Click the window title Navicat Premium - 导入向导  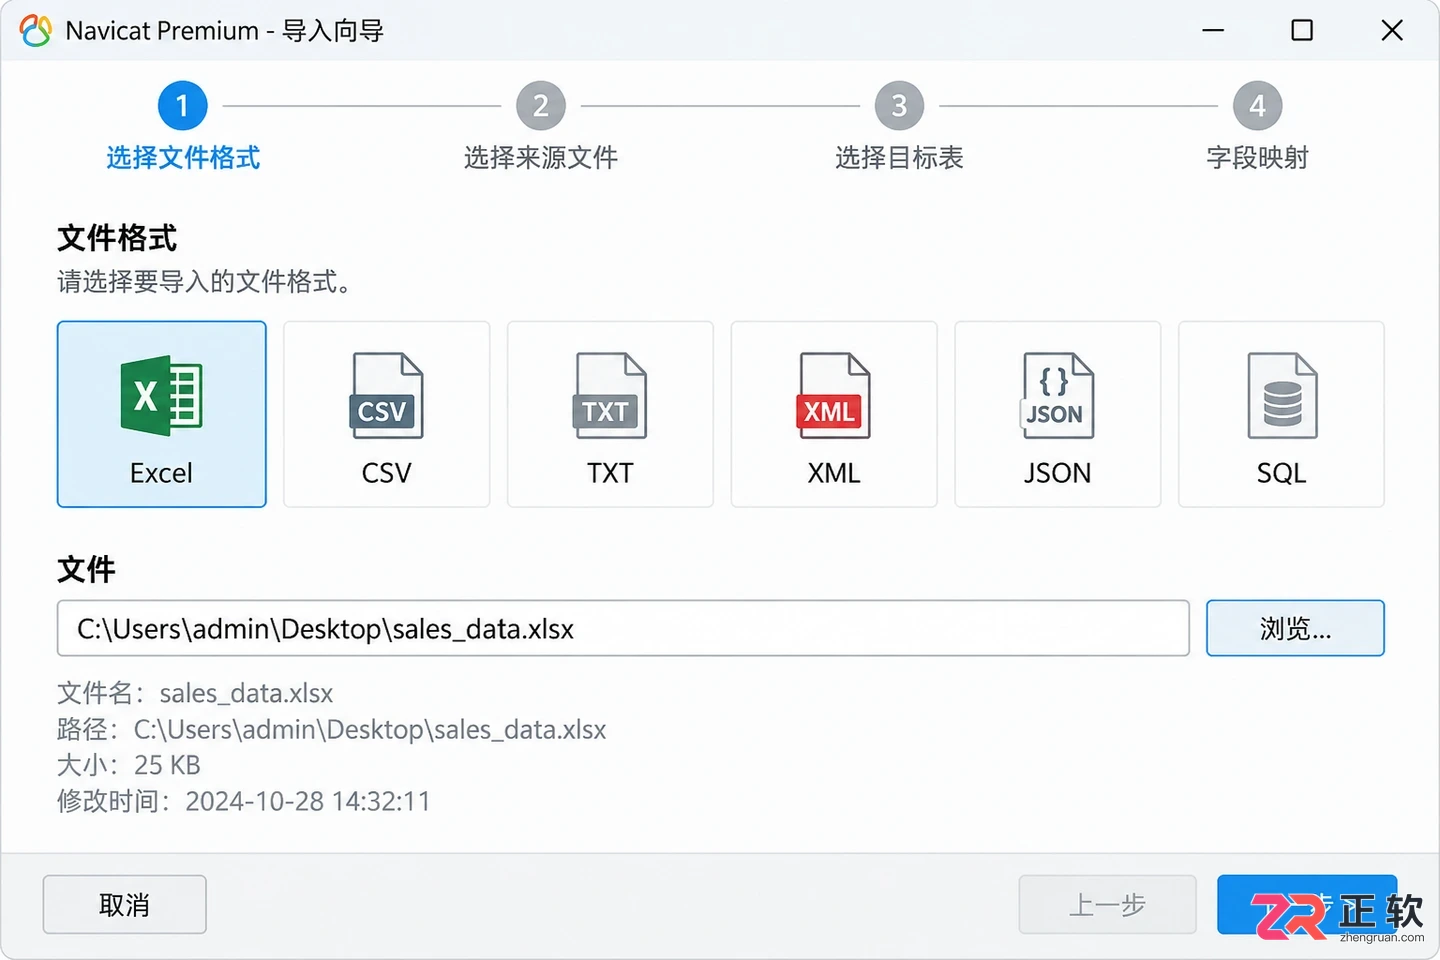click(x=225, y=31)
